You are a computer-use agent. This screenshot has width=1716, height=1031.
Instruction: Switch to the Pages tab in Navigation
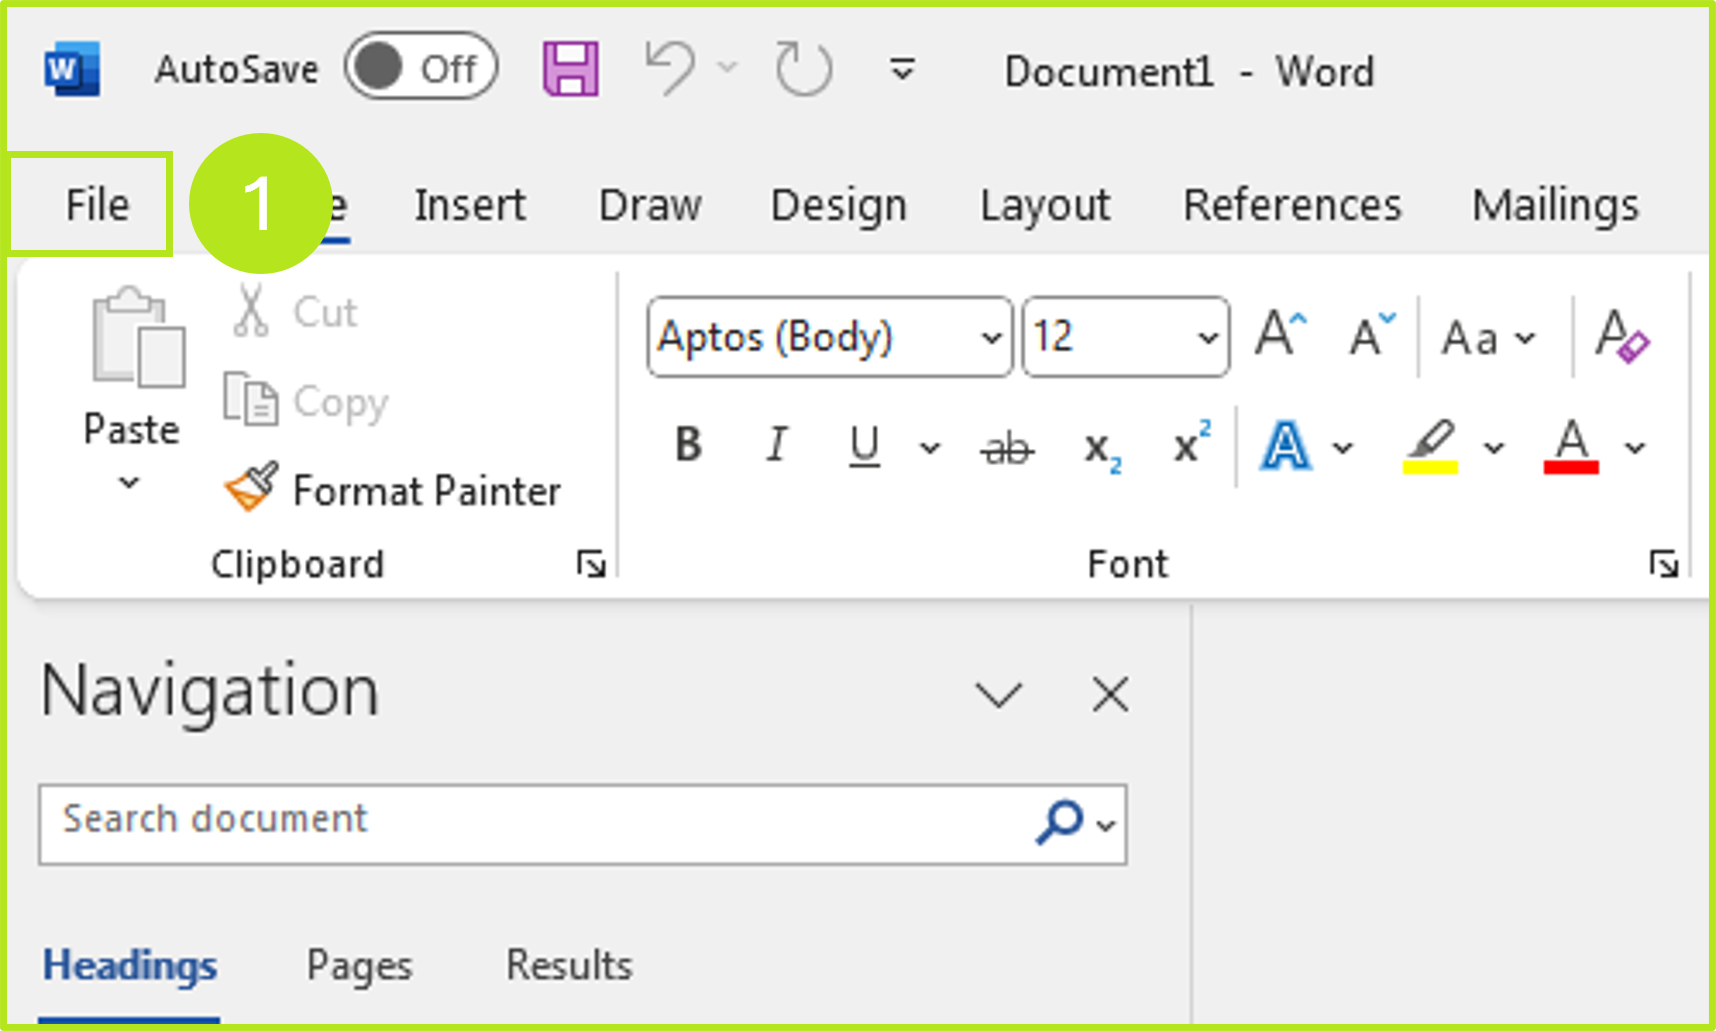tap(359, 965)
